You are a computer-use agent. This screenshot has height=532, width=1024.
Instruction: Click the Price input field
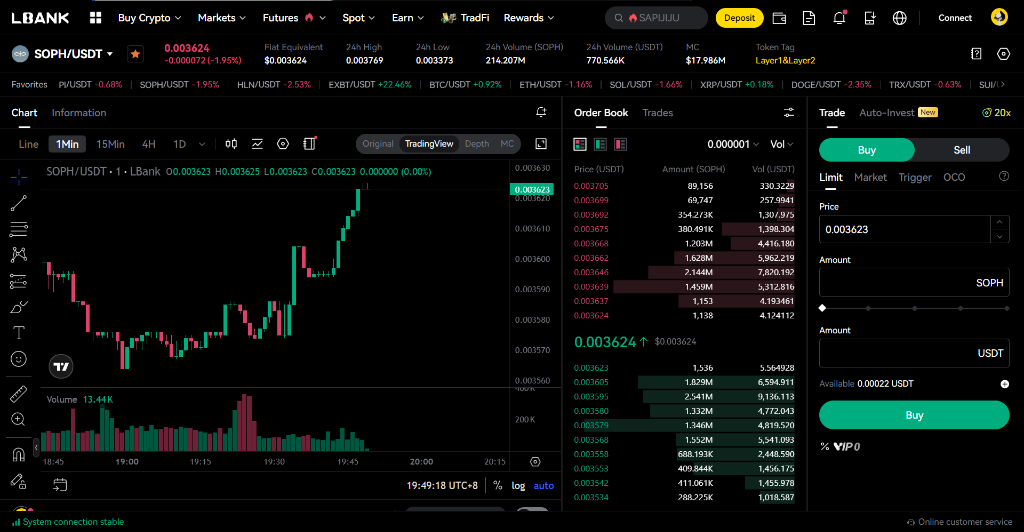[904, 229]
